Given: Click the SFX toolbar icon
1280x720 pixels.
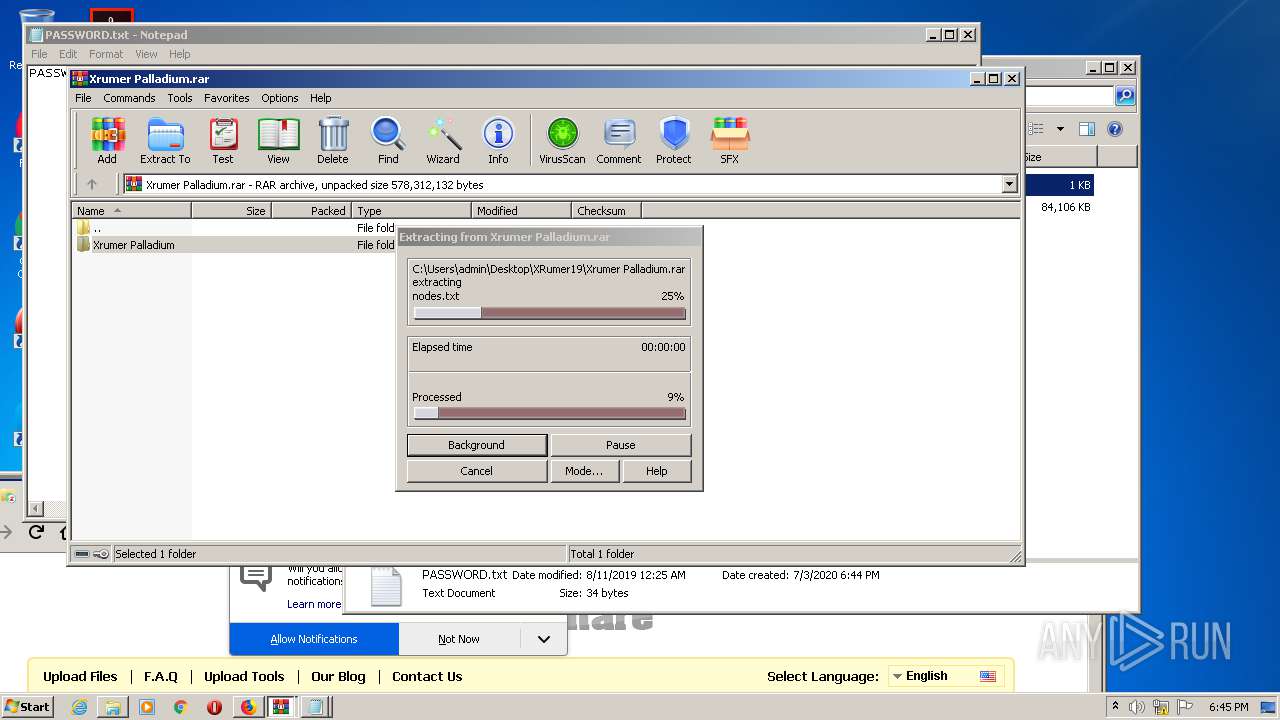Looking at the screenshot, I should click(x=730, y=140).
